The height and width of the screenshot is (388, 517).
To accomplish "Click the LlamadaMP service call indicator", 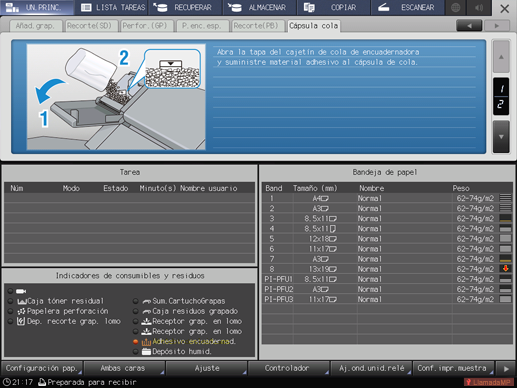I will [x=488, y=382].
